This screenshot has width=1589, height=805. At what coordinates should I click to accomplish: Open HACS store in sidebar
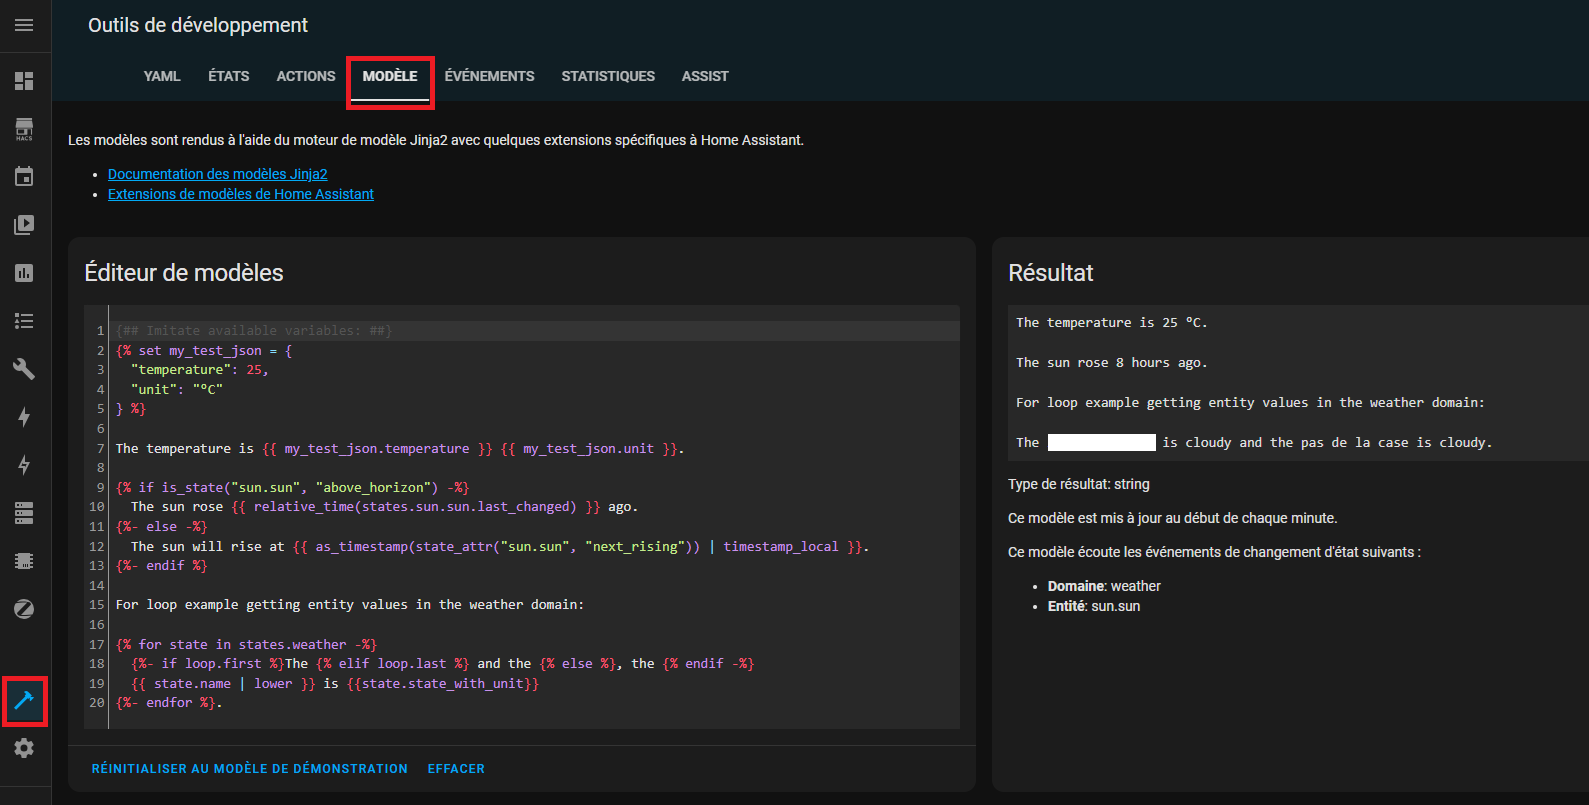pos(24,129)
